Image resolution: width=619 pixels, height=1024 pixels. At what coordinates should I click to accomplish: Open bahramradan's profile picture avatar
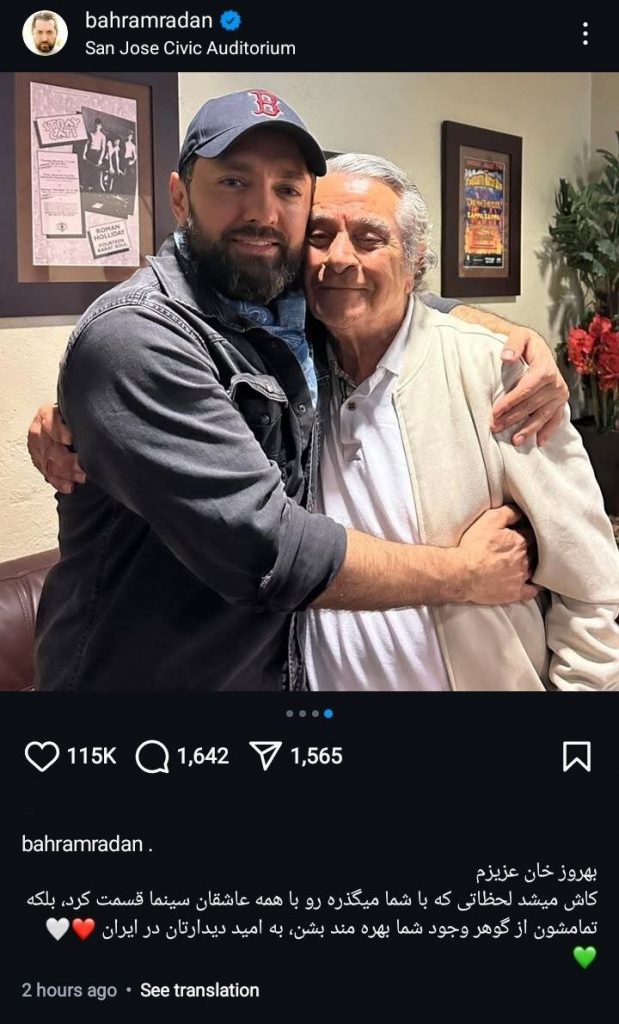tap(44, 34)
